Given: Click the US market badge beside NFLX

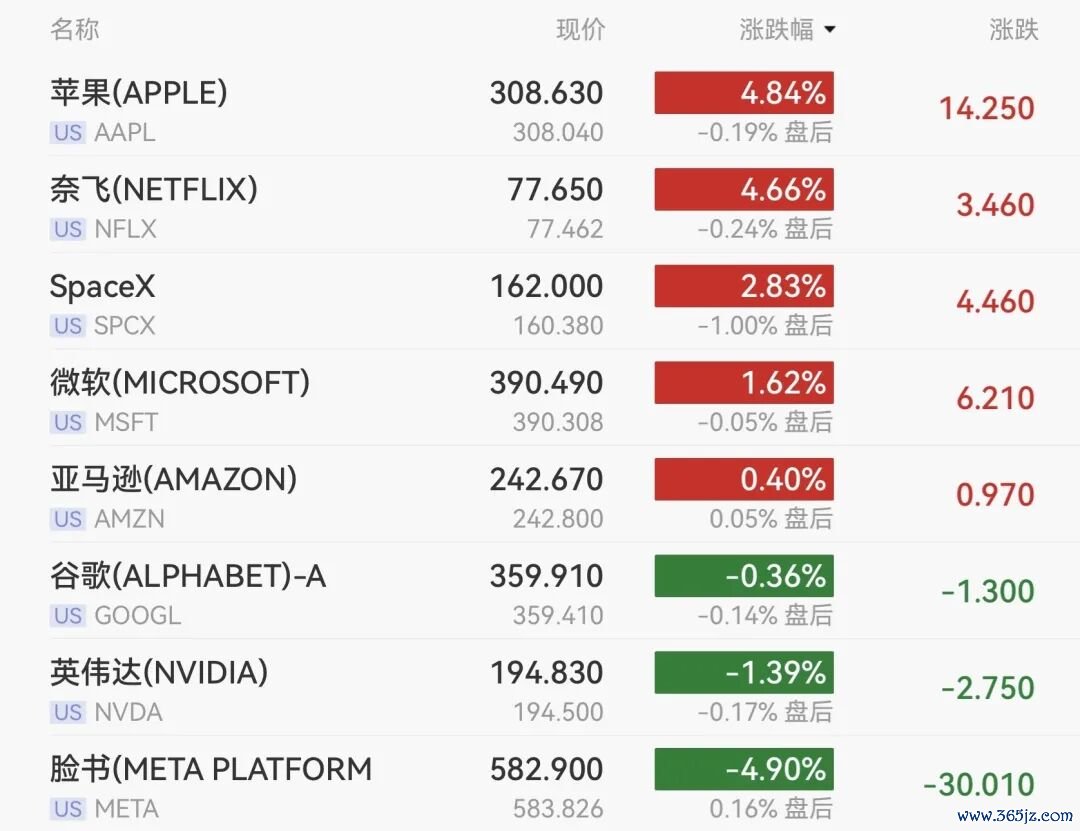Looking at the screenshot, I should (68, 229).
